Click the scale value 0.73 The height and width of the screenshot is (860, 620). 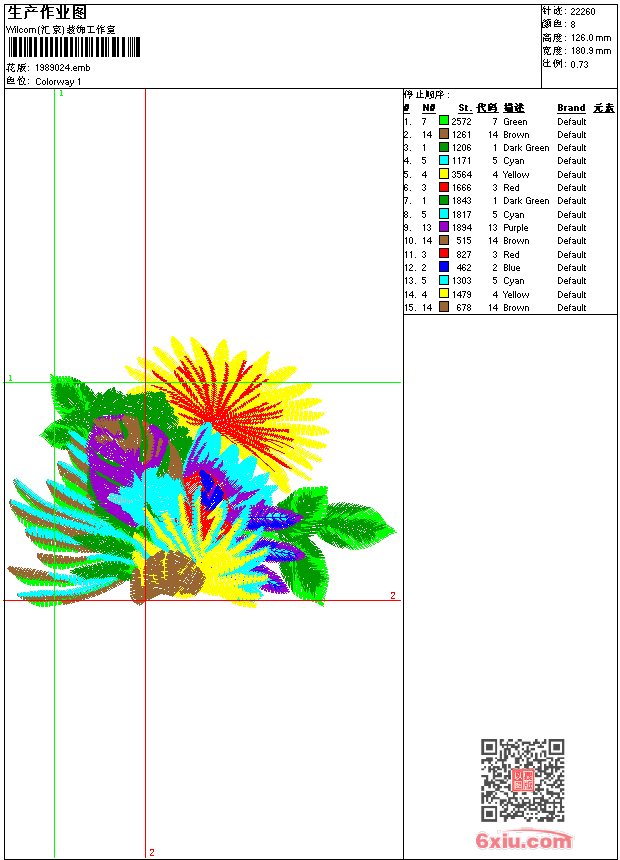point(579,65)
